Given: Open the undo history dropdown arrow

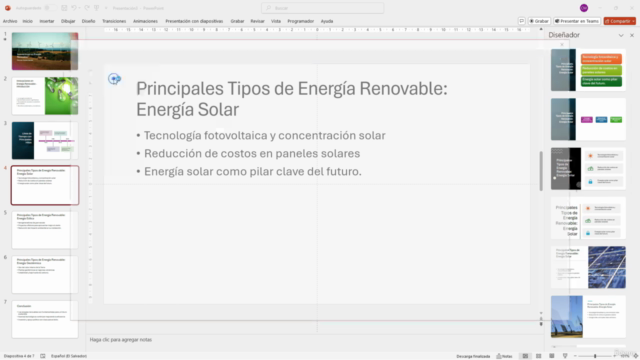Looking at the screenshot, I should point(79,8).
